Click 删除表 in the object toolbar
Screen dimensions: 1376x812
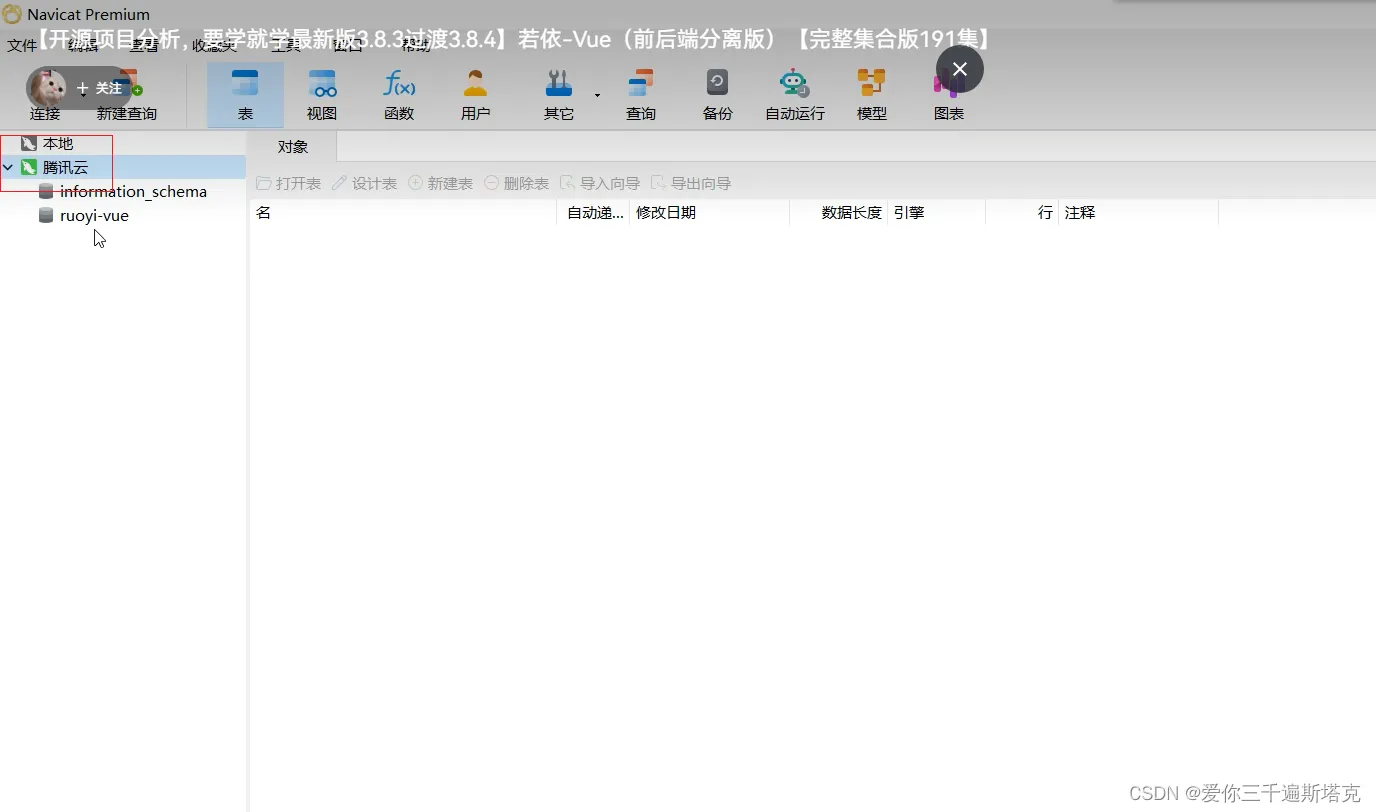pyautogui.click(x=517, y=184)
